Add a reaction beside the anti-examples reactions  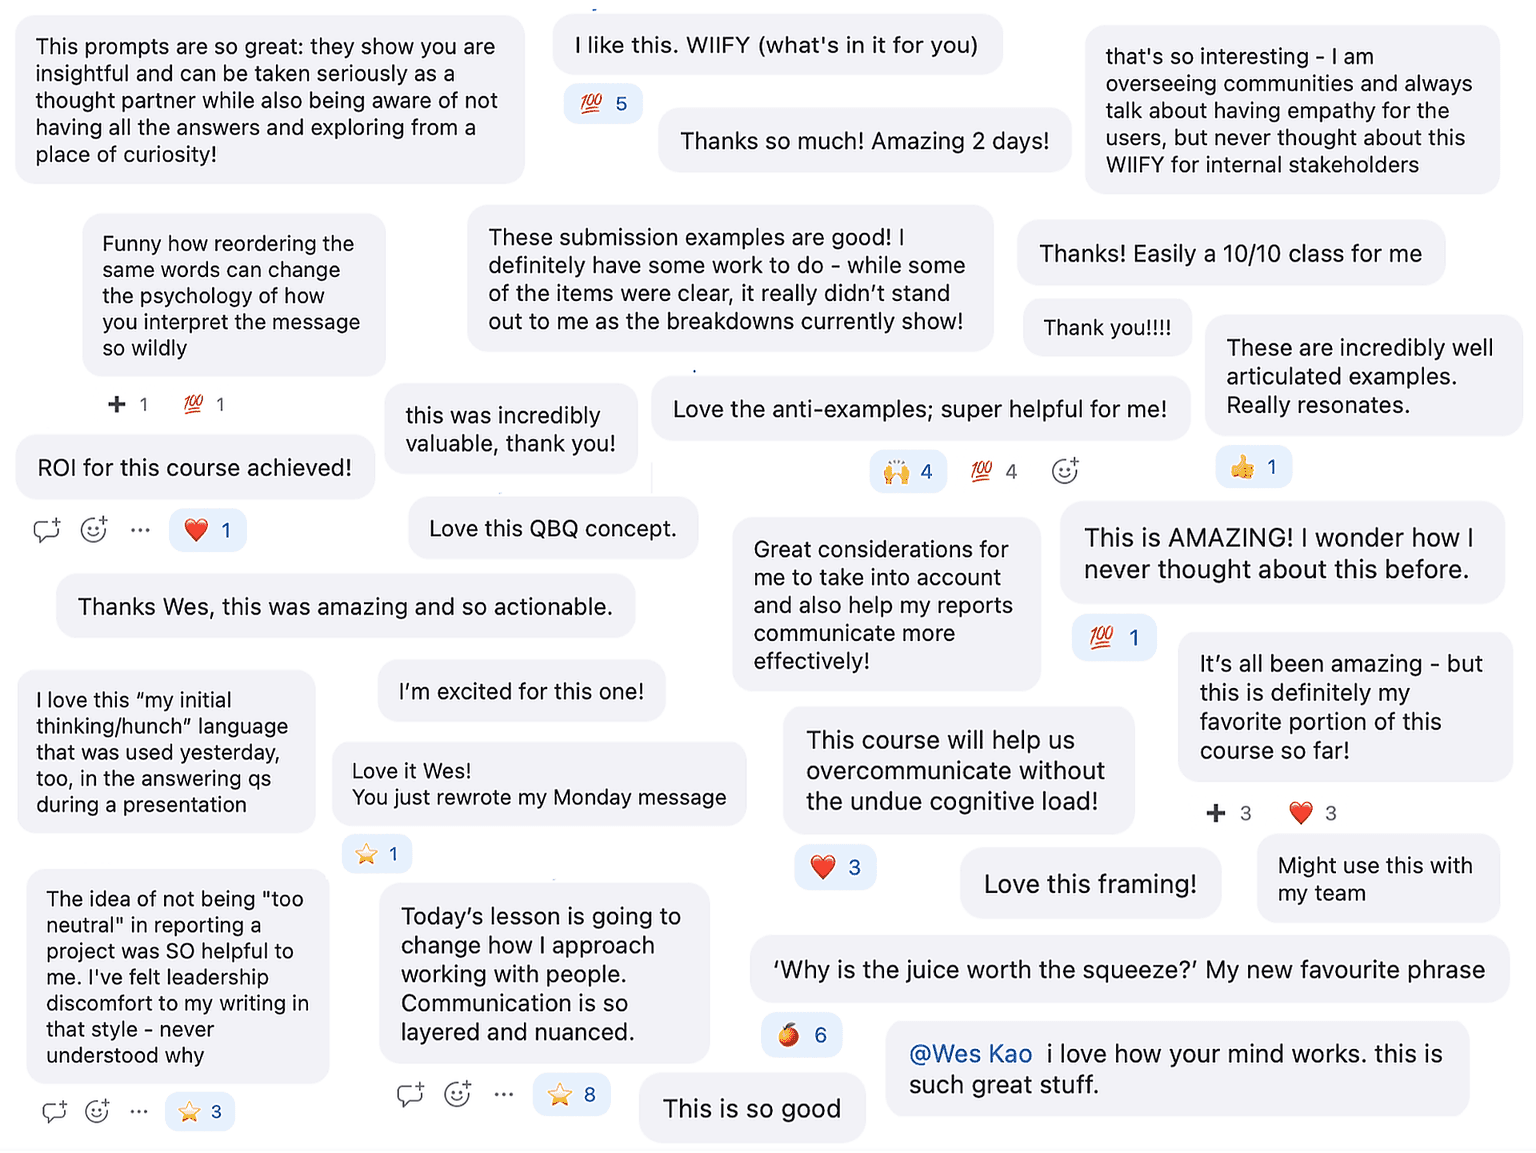[1065, 471]
